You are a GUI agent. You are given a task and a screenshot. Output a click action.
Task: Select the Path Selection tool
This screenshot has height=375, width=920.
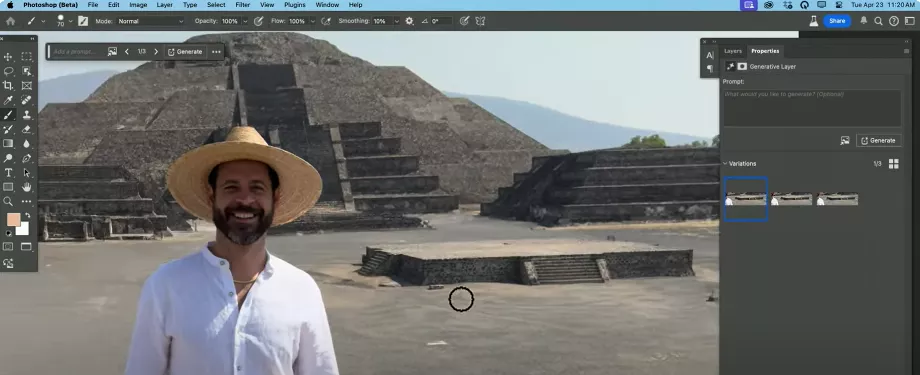26,173
